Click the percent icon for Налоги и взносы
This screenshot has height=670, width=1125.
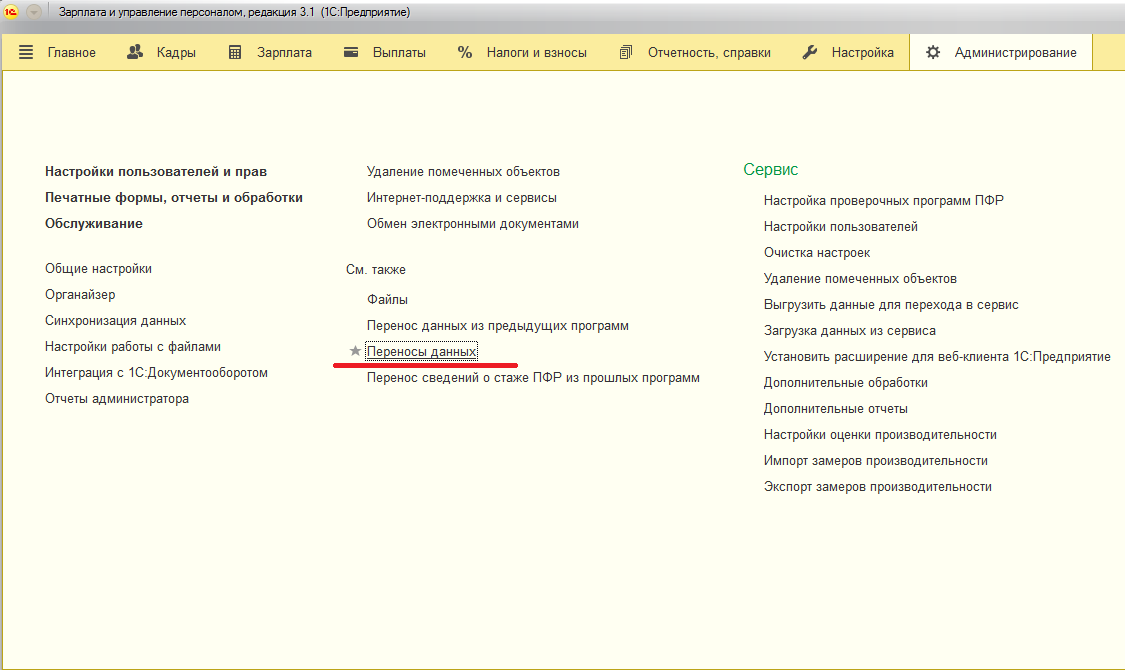(x=465, y=52)
